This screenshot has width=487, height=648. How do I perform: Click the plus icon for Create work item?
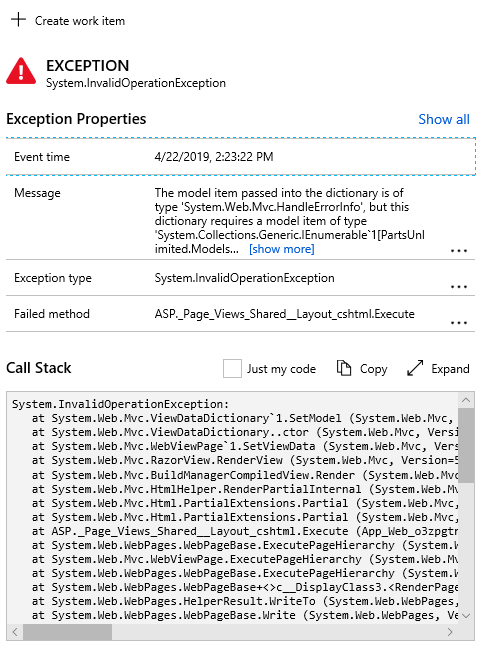tap(18, 20)
